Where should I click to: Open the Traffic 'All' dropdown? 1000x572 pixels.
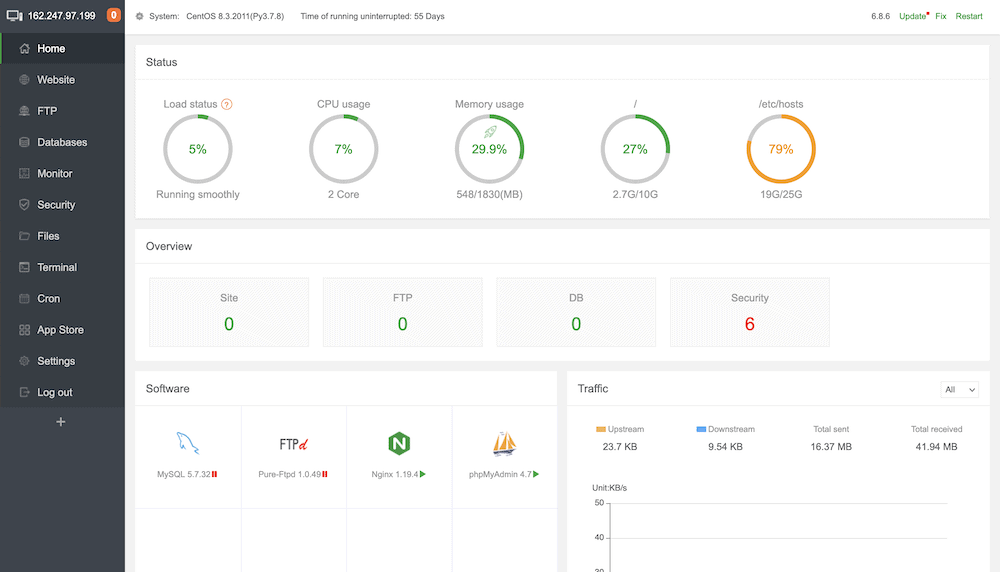pyautogui.click(x=959, y=390)
